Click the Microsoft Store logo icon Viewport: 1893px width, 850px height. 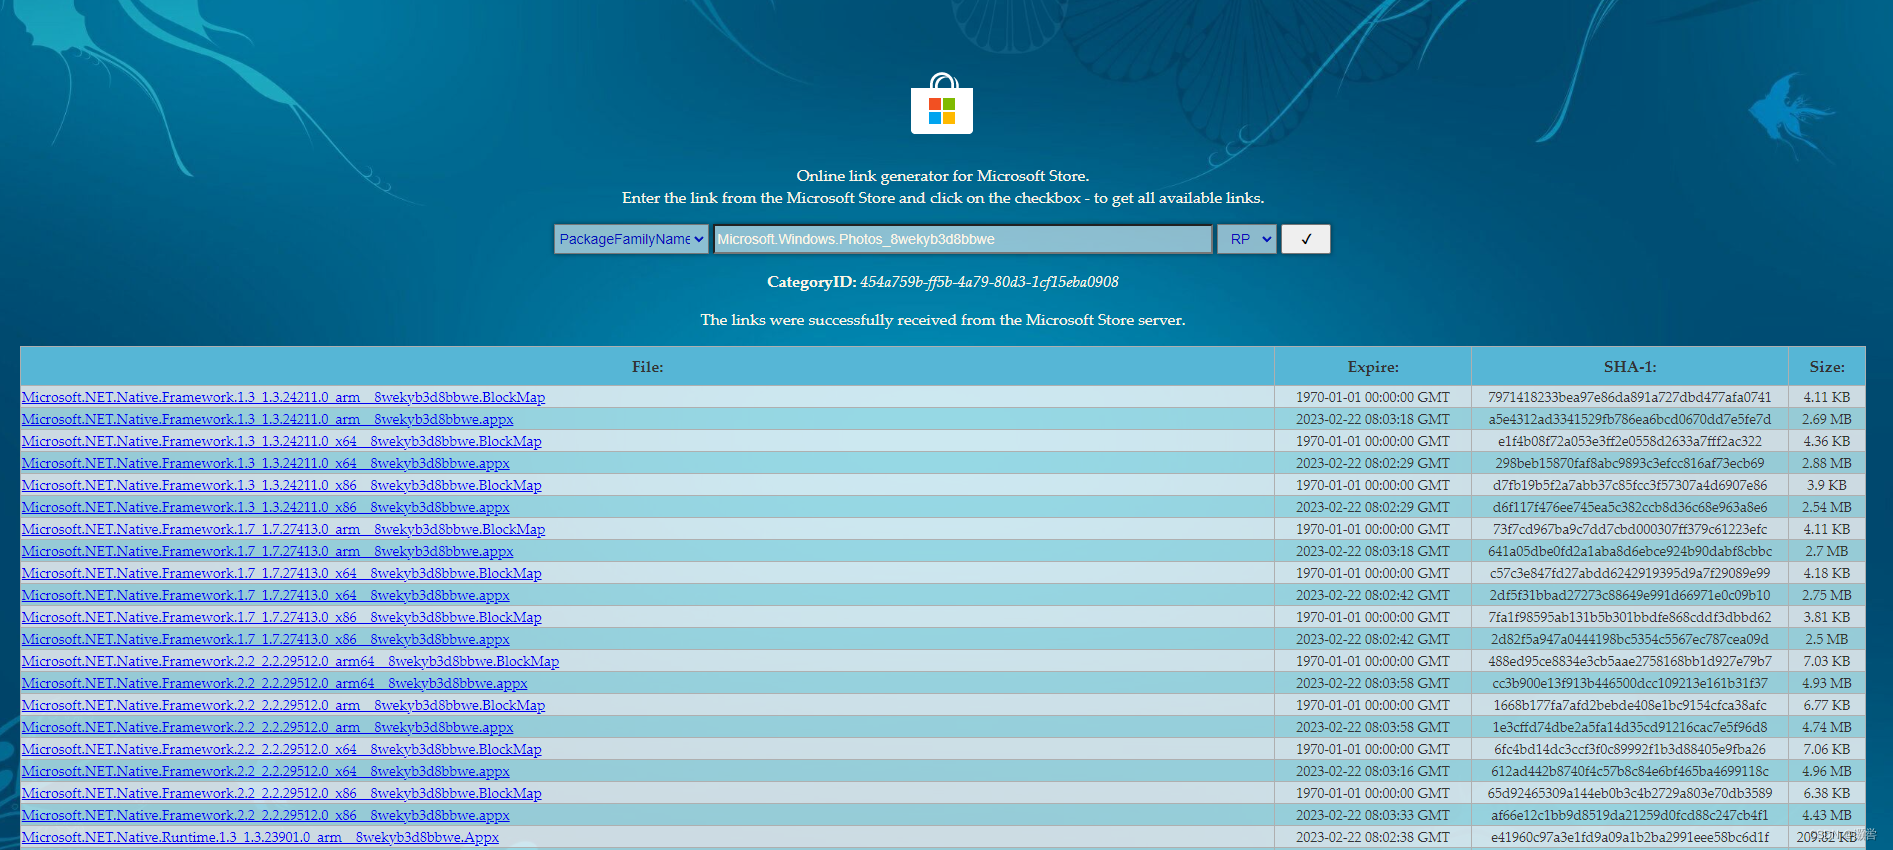[x=942, y=104]
